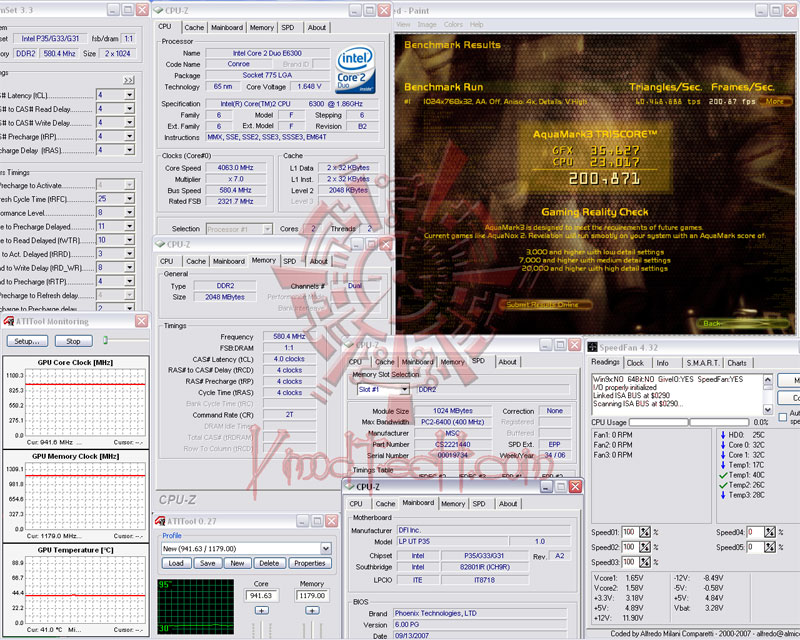
Task: Click the Load profile button
Action: pos(176,563)
